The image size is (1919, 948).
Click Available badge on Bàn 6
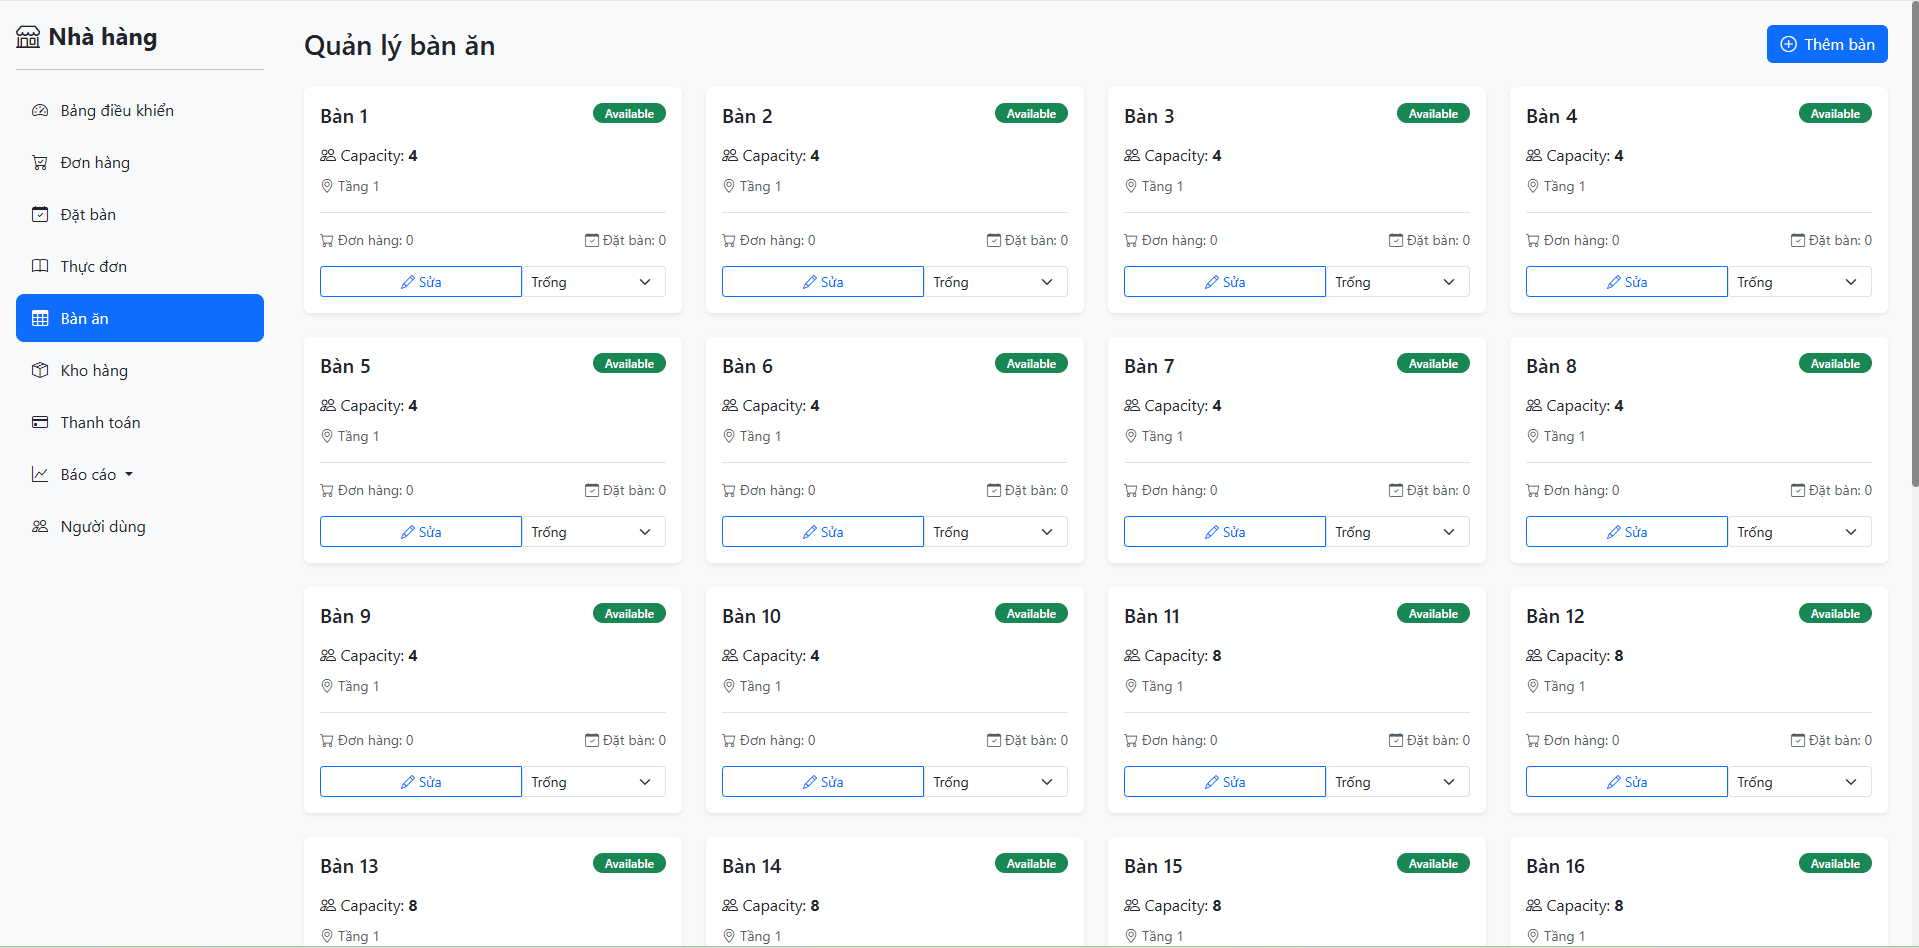coord(1031,364)
